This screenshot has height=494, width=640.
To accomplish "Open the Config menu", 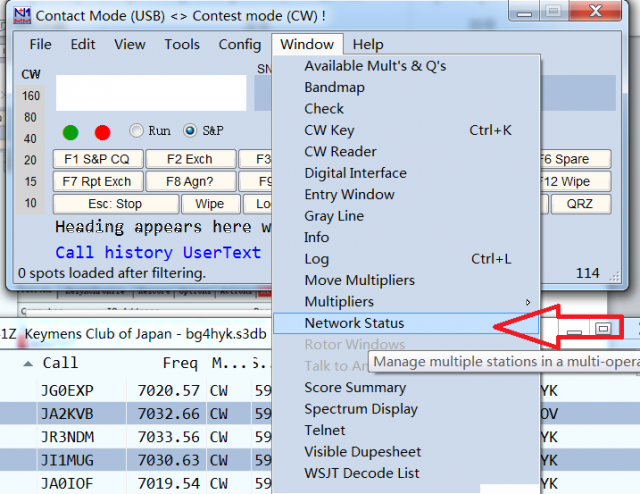I will pos(240,44).
